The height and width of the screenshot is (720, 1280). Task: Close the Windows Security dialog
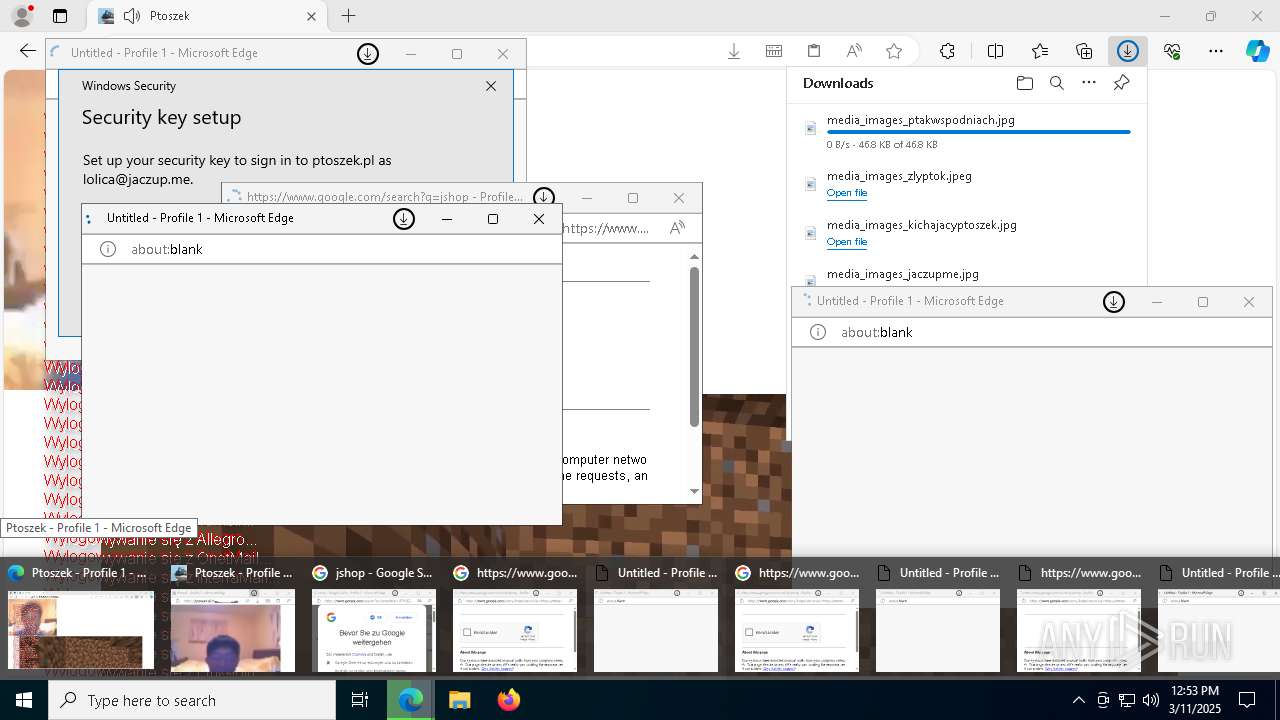coord(491,86)
